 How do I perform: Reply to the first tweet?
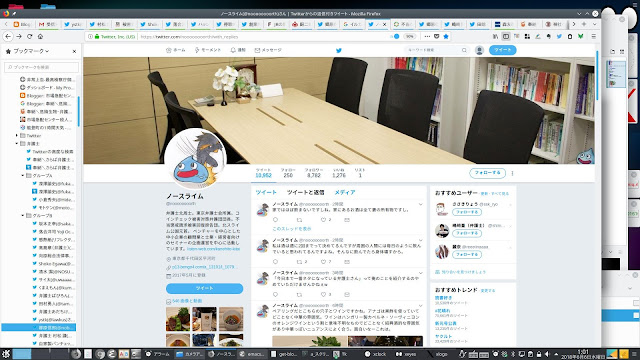pyautogui.click(x=275, y=220)
